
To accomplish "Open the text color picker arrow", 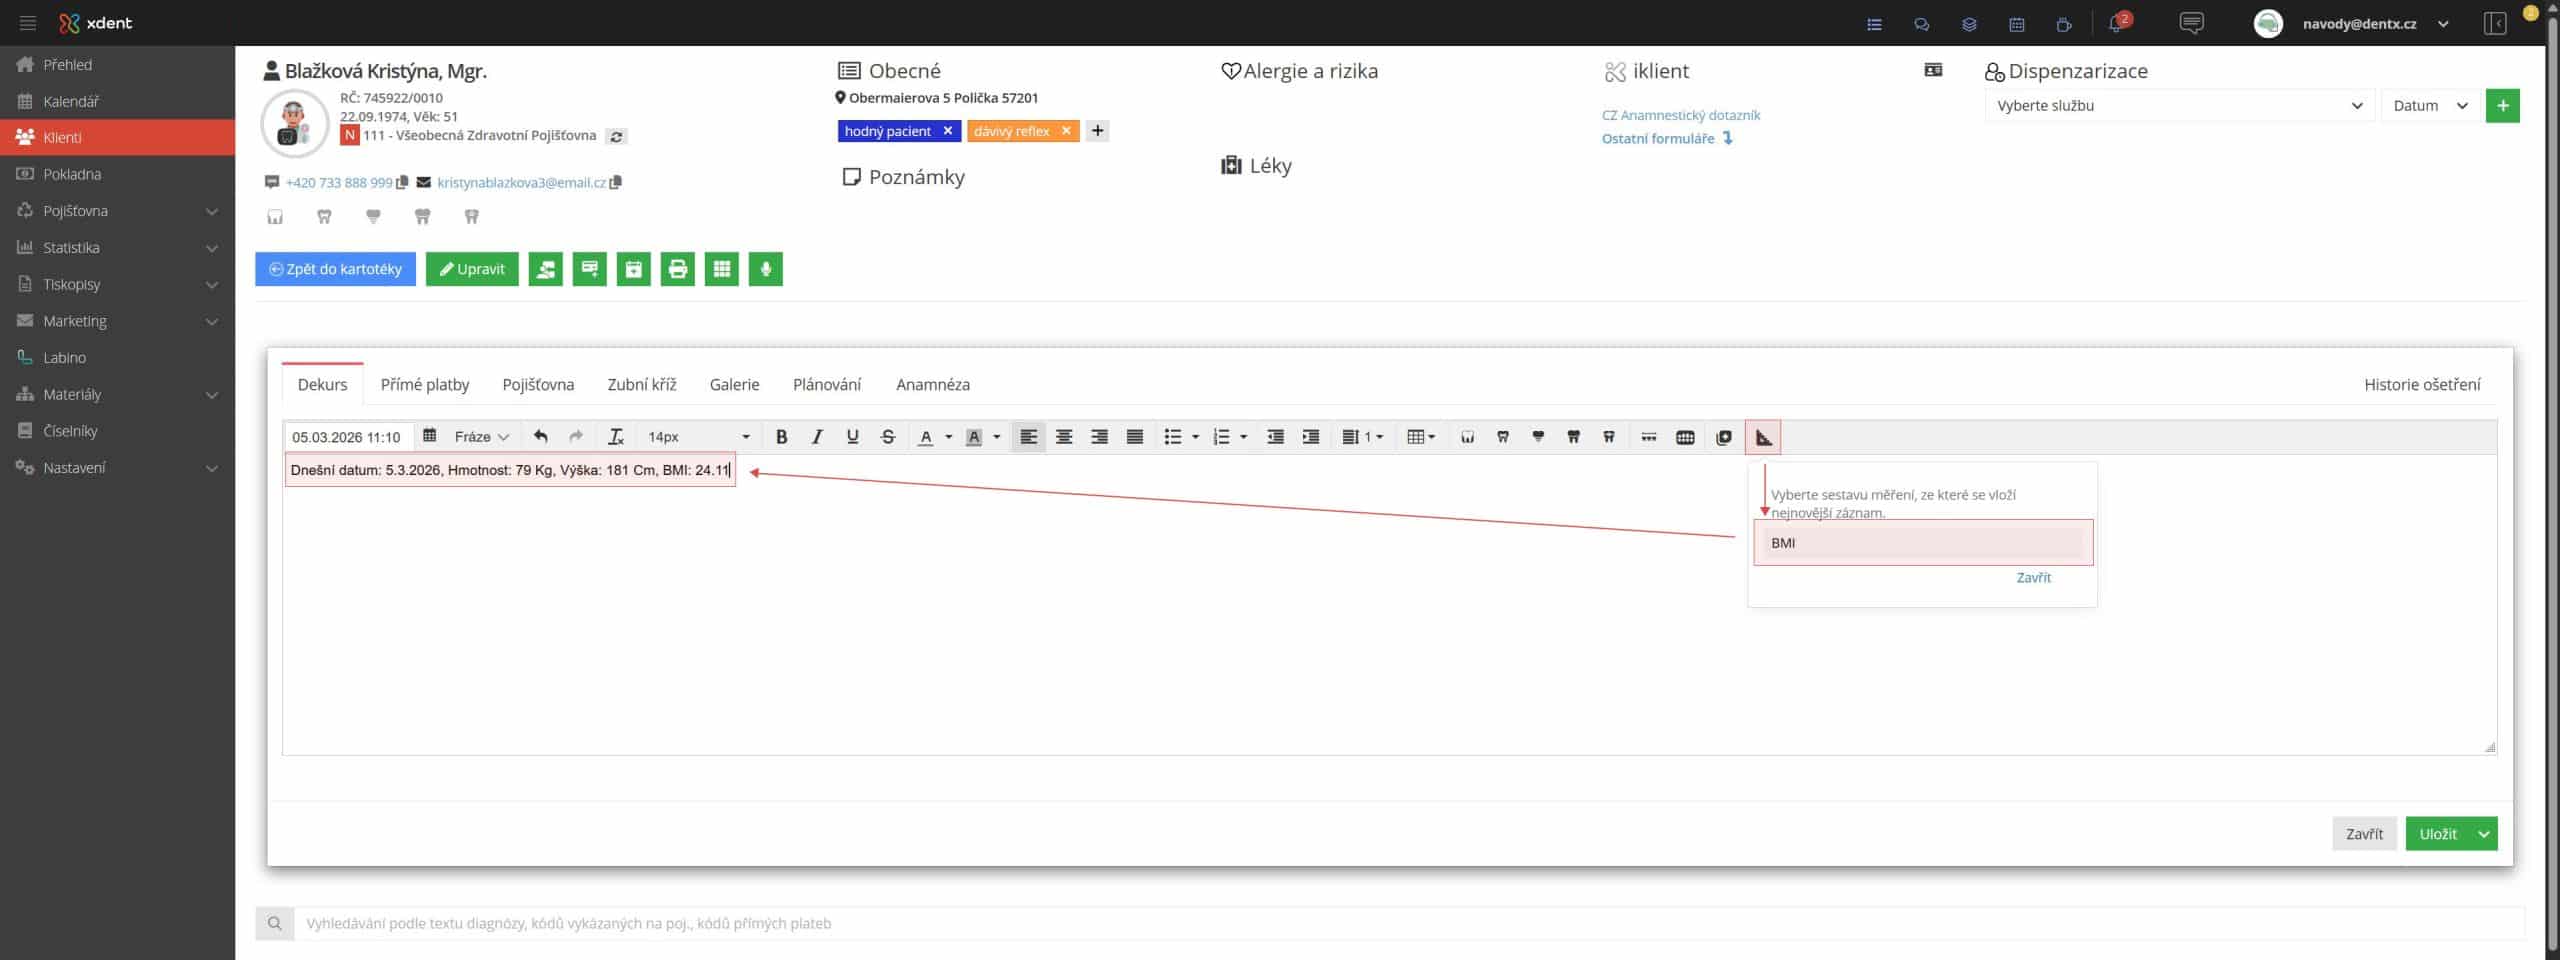I will (x=948, y=437).
